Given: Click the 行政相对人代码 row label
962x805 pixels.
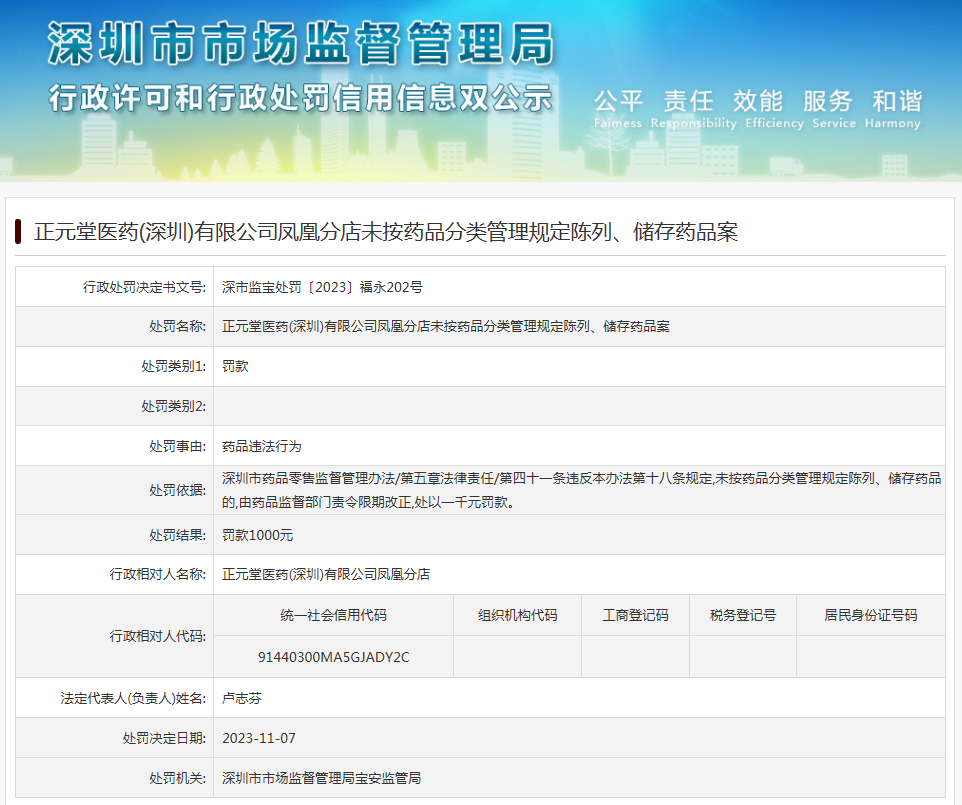Looking at the screenshot, I should tap(158, 636).
